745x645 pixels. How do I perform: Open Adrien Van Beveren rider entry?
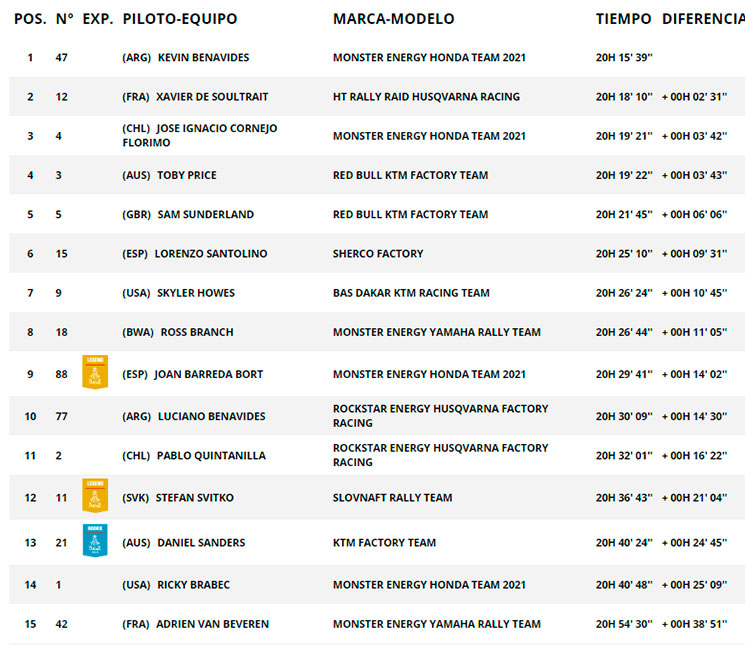(x=212, y=624)
